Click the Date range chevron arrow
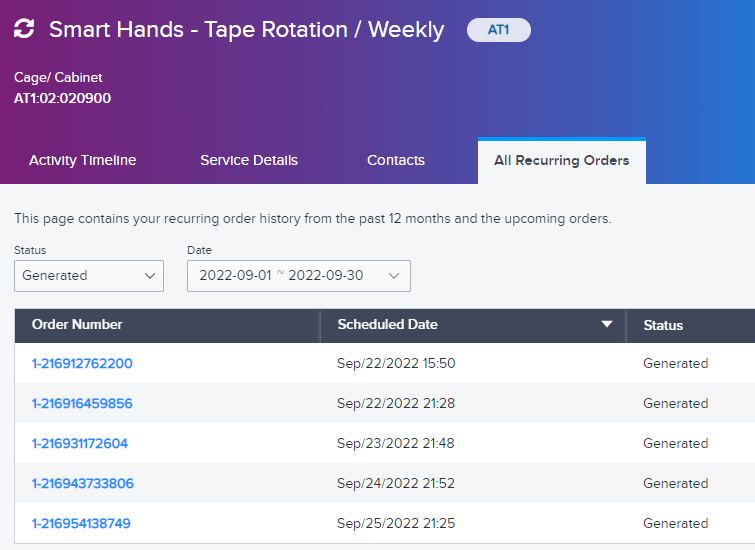755x550 pixels. click(x=394, y=276)
